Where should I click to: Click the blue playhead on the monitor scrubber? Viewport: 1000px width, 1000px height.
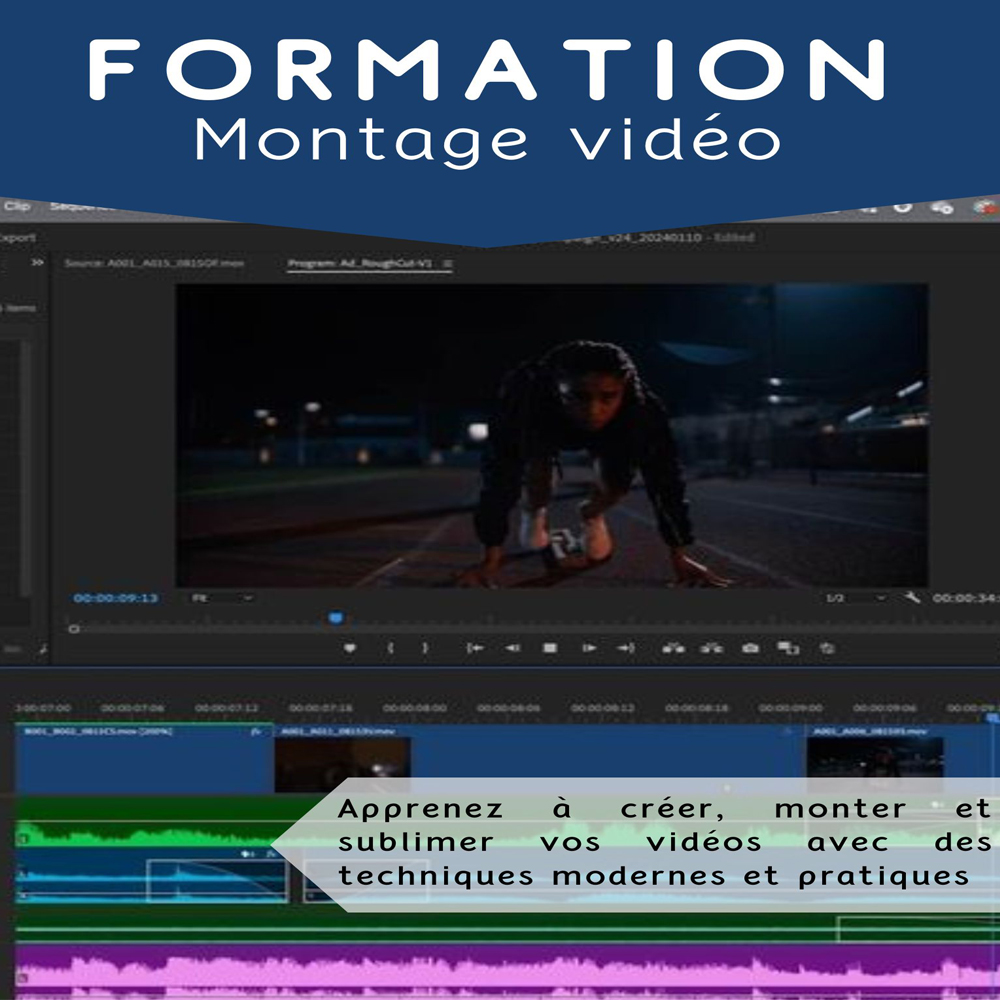coord(336,619)
